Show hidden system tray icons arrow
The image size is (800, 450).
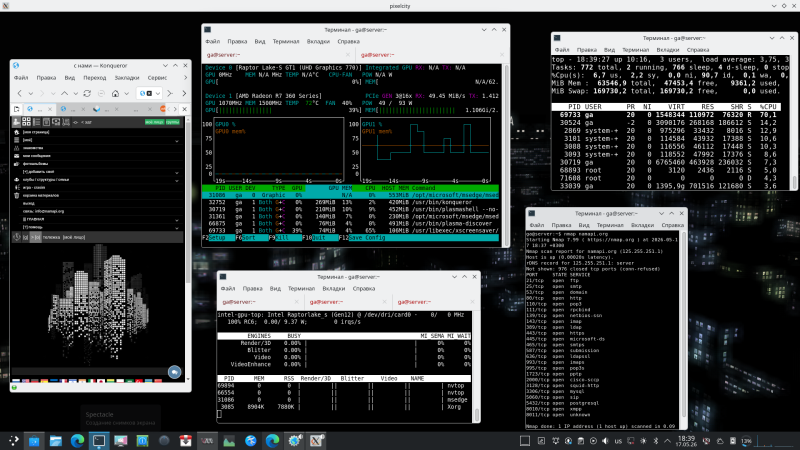(667, 441)
